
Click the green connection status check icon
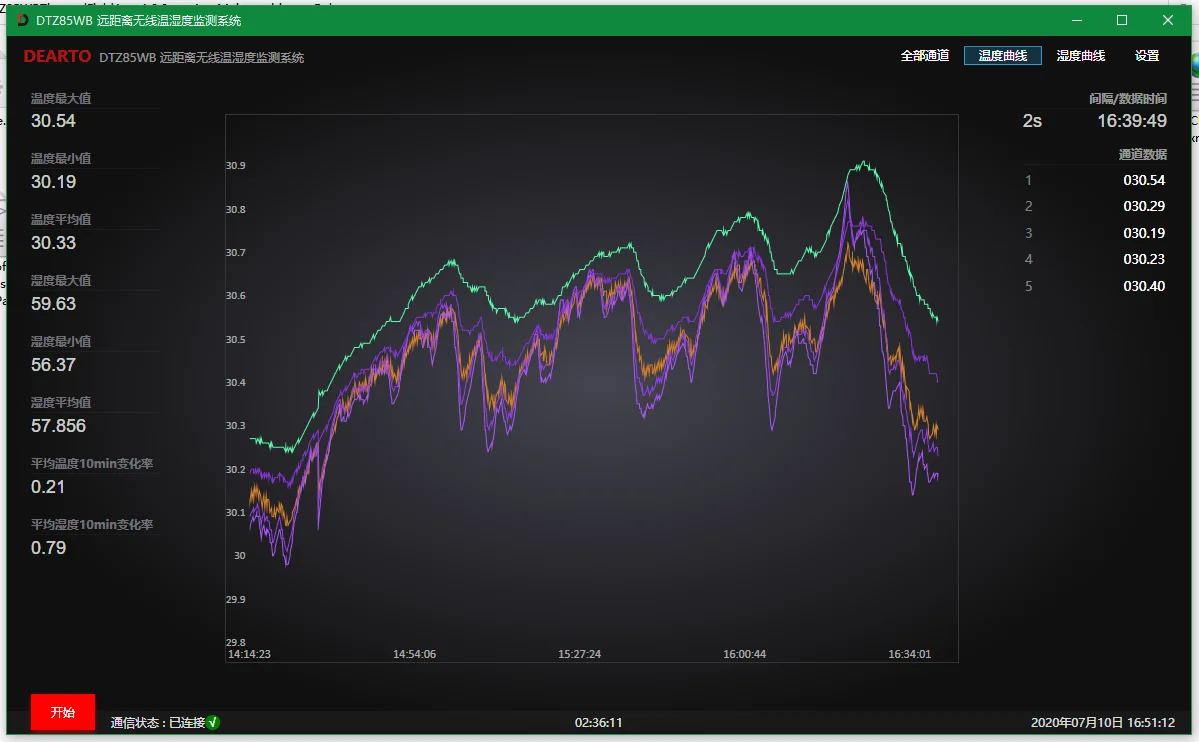point(213,723)
